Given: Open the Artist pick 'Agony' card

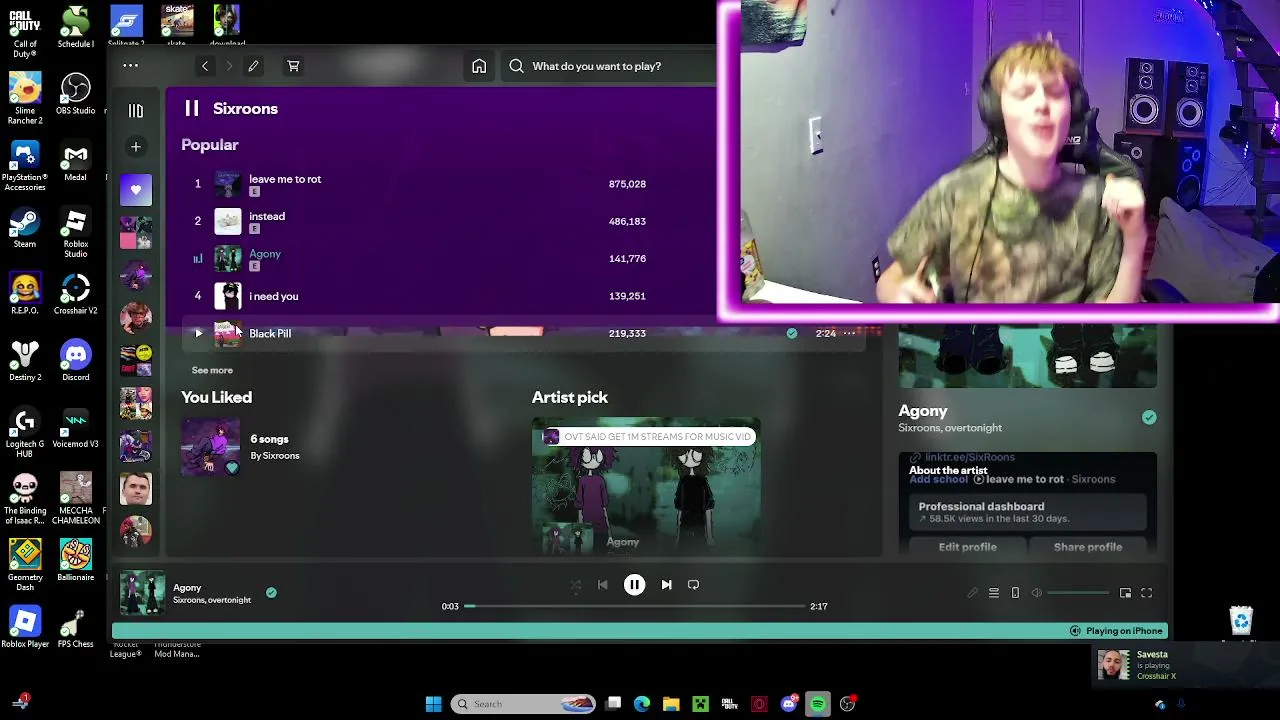Looking at the screenshot, I should coord(646,486).
